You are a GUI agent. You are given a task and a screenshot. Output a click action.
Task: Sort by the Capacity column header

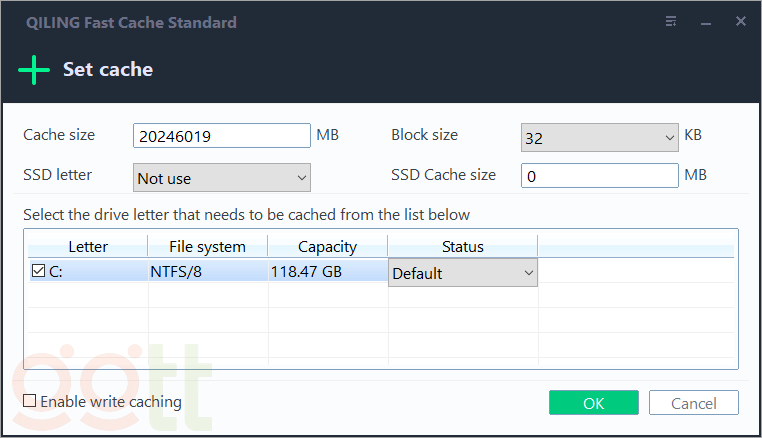327,246
